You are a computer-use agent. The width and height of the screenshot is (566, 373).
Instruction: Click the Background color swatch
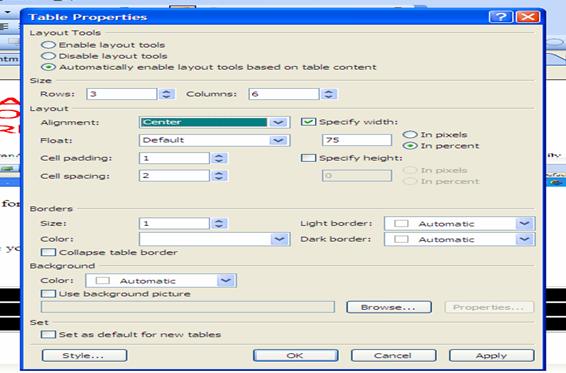point(102,281)
